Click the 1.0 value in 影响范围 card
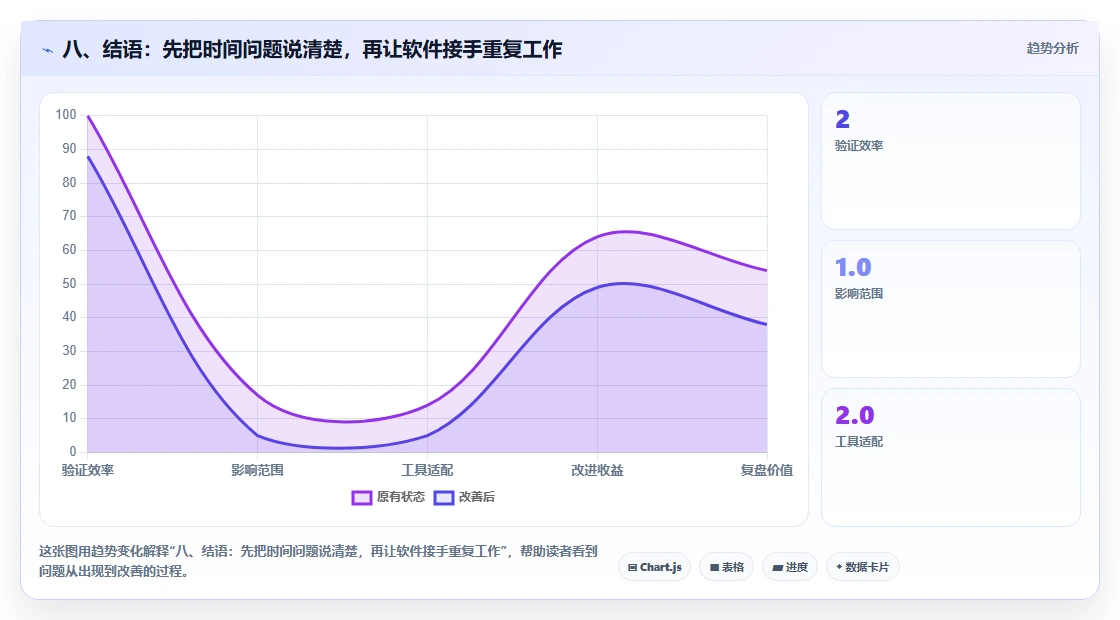This screenshot has height=620, width=1120. (853, 267)
